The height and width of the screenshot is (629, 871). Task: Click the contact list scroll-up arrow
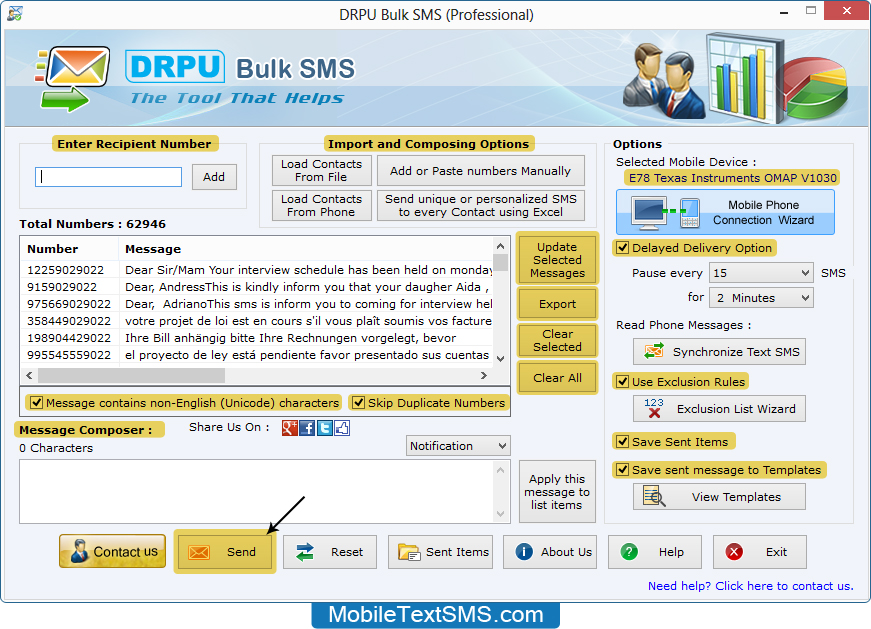coord(500,246)
